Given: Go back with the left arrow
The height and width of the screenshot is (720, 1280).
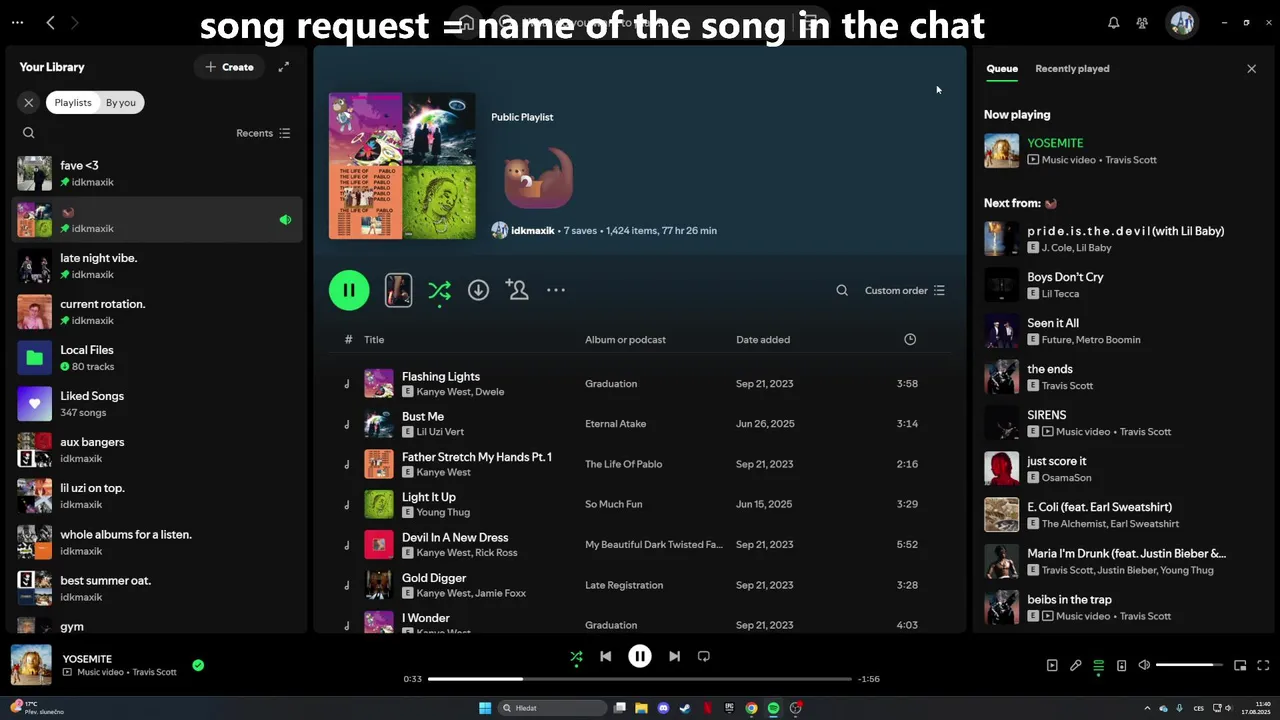Looking at the screenshot, I should (x=50, y=22).
